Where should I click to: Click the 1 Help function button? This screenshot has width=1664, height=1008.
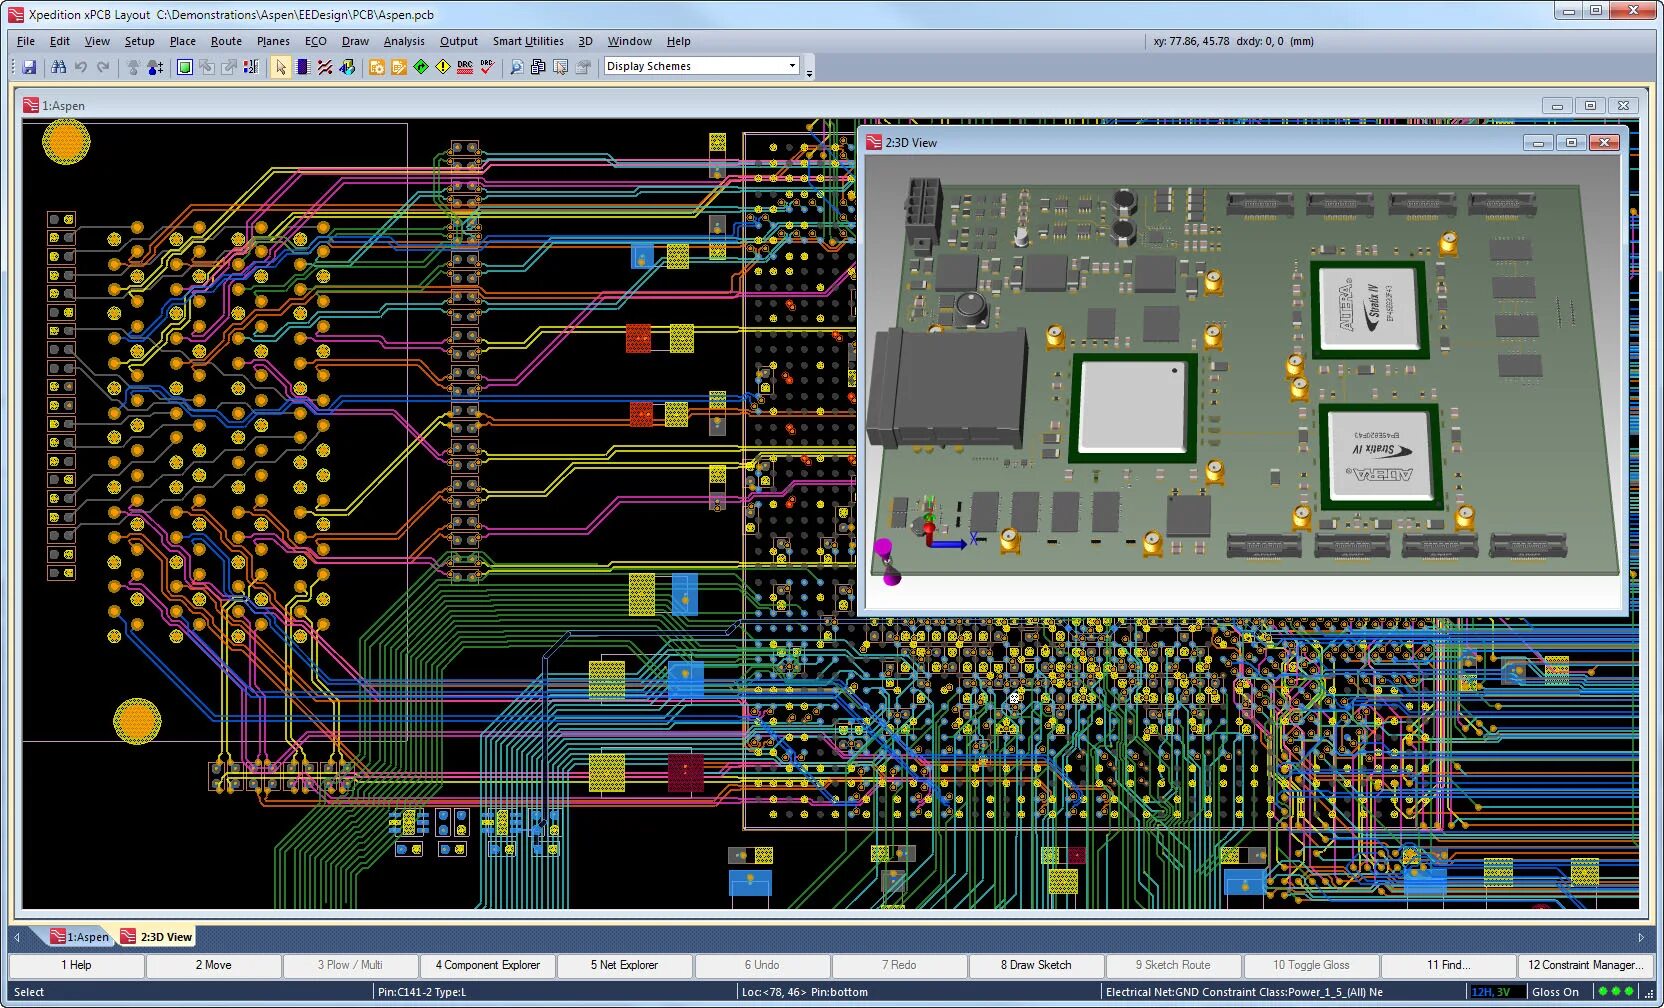coord(77,965)
